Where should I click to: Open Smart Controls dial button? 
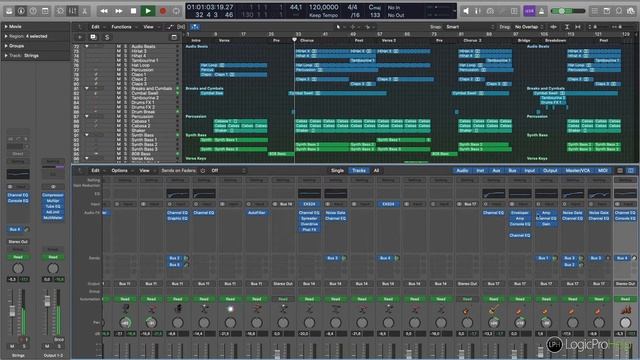pos(60,11)
